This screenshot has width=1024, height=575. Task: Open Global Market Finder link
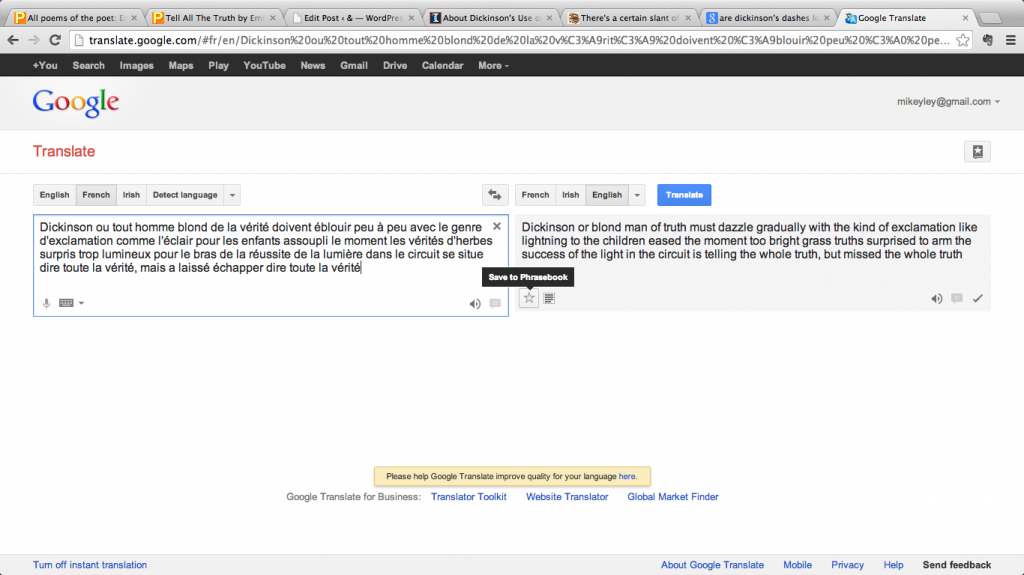point(673,497)
